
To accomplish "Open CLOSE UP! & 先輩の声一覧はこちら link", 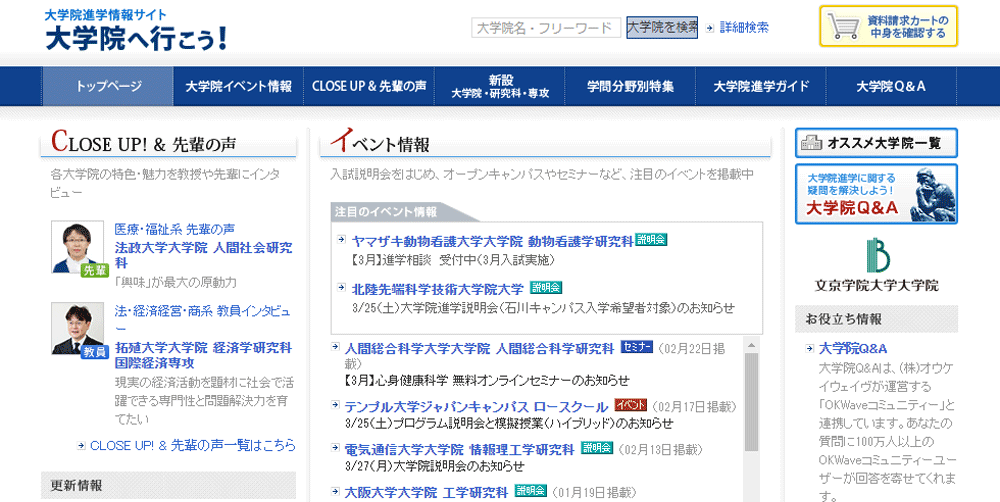I will tap(193, 445).
